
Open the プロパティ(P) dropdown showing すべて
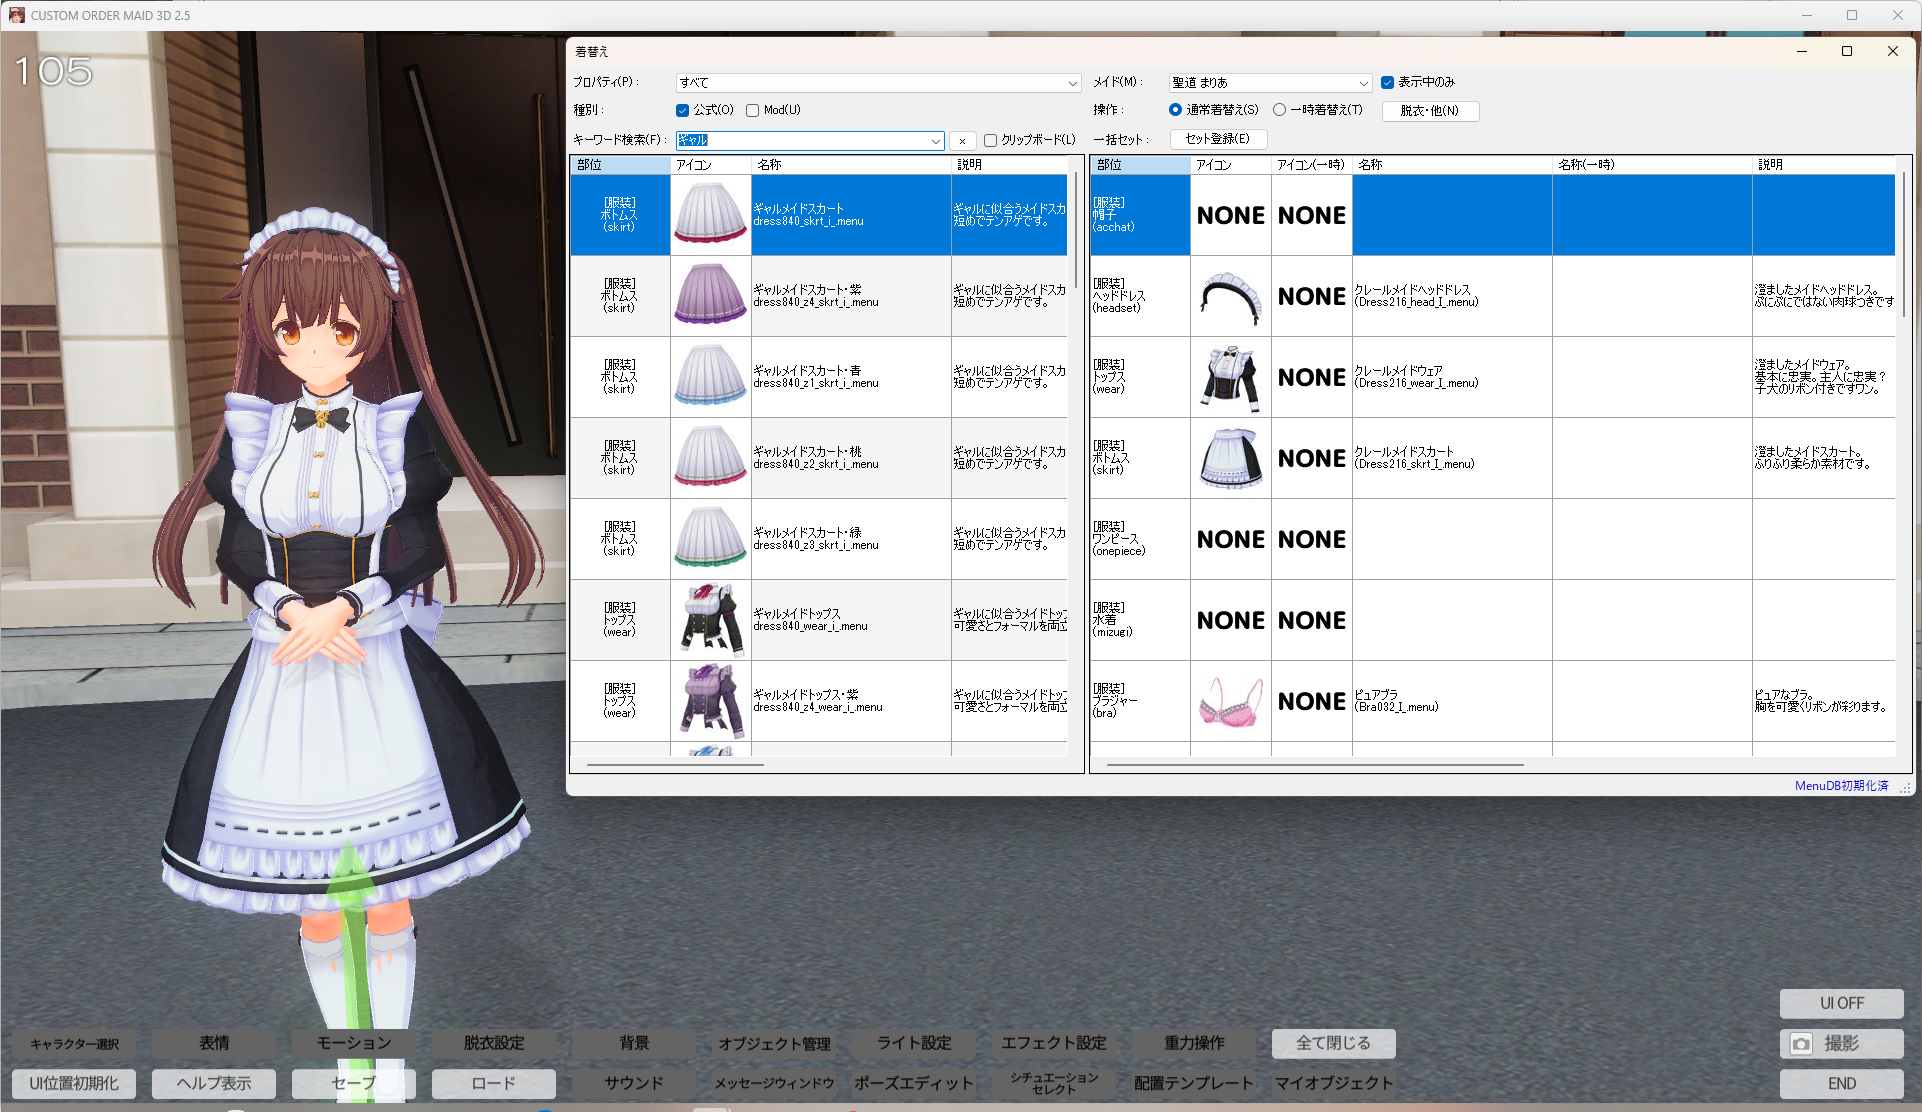[878, 83]
